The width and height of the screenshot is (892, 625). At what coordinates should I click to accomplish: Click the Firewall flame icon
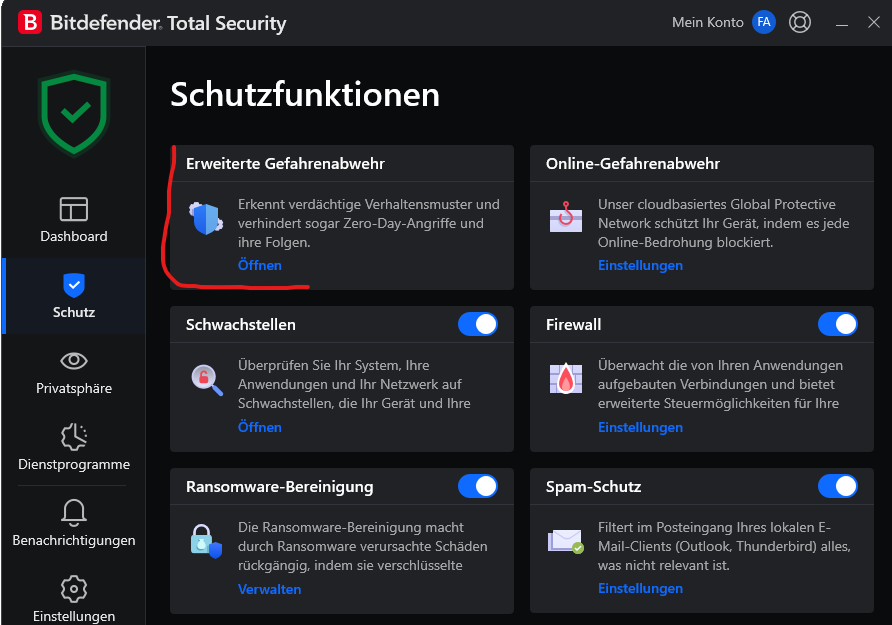[565, 378]
